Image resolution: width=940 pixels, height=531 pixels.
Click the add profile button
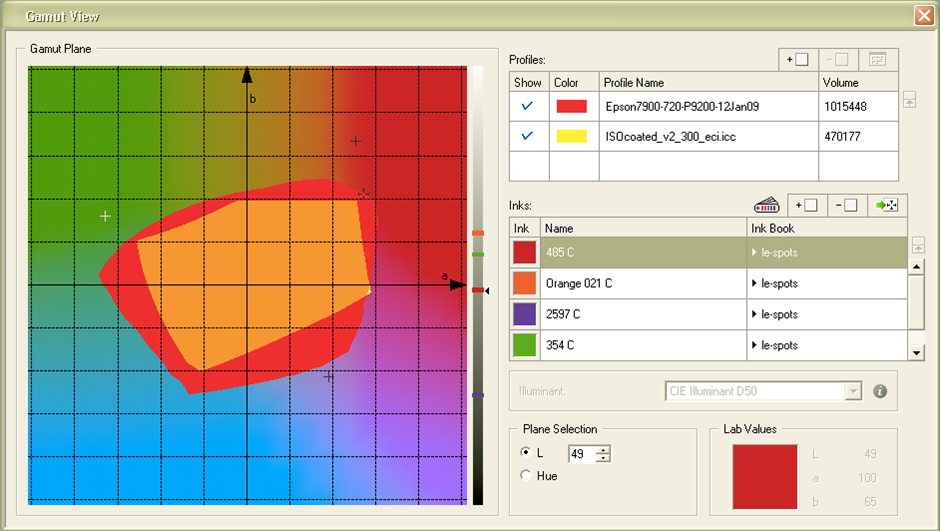(798, 60)
